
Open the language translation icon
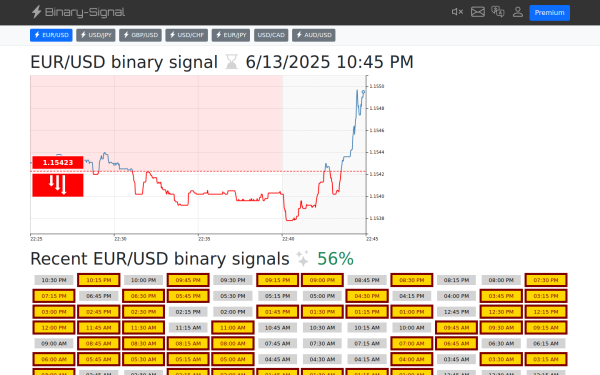pyautogui.click(x=497, y=12)
